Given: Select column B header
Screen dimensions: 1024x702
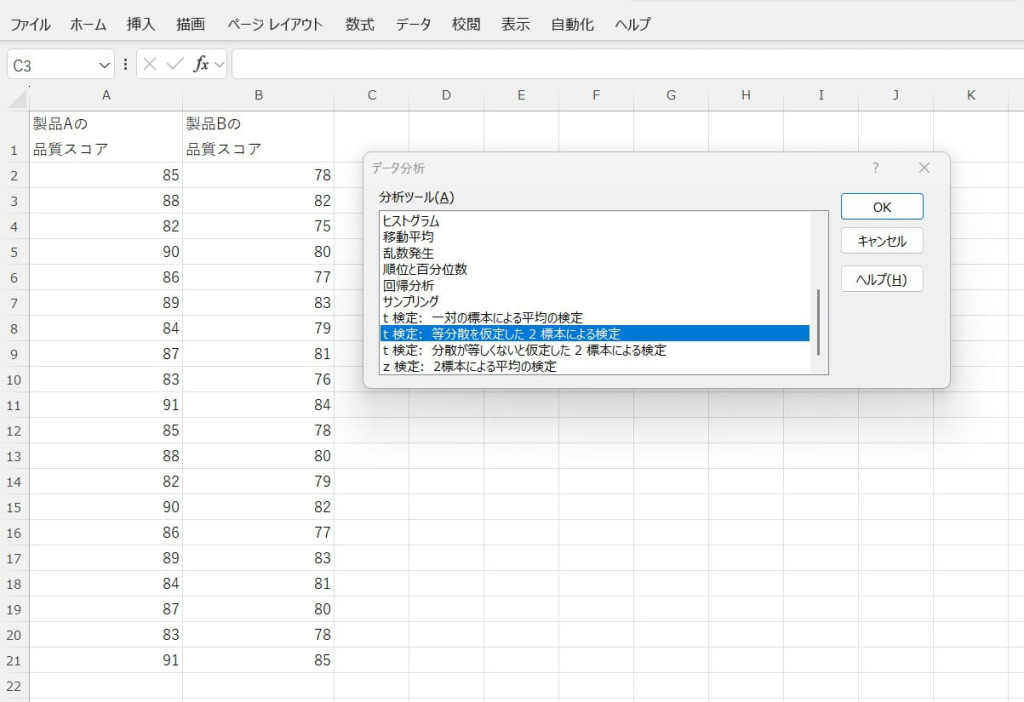Looking at the screenshot, I should tap(258, 96).
